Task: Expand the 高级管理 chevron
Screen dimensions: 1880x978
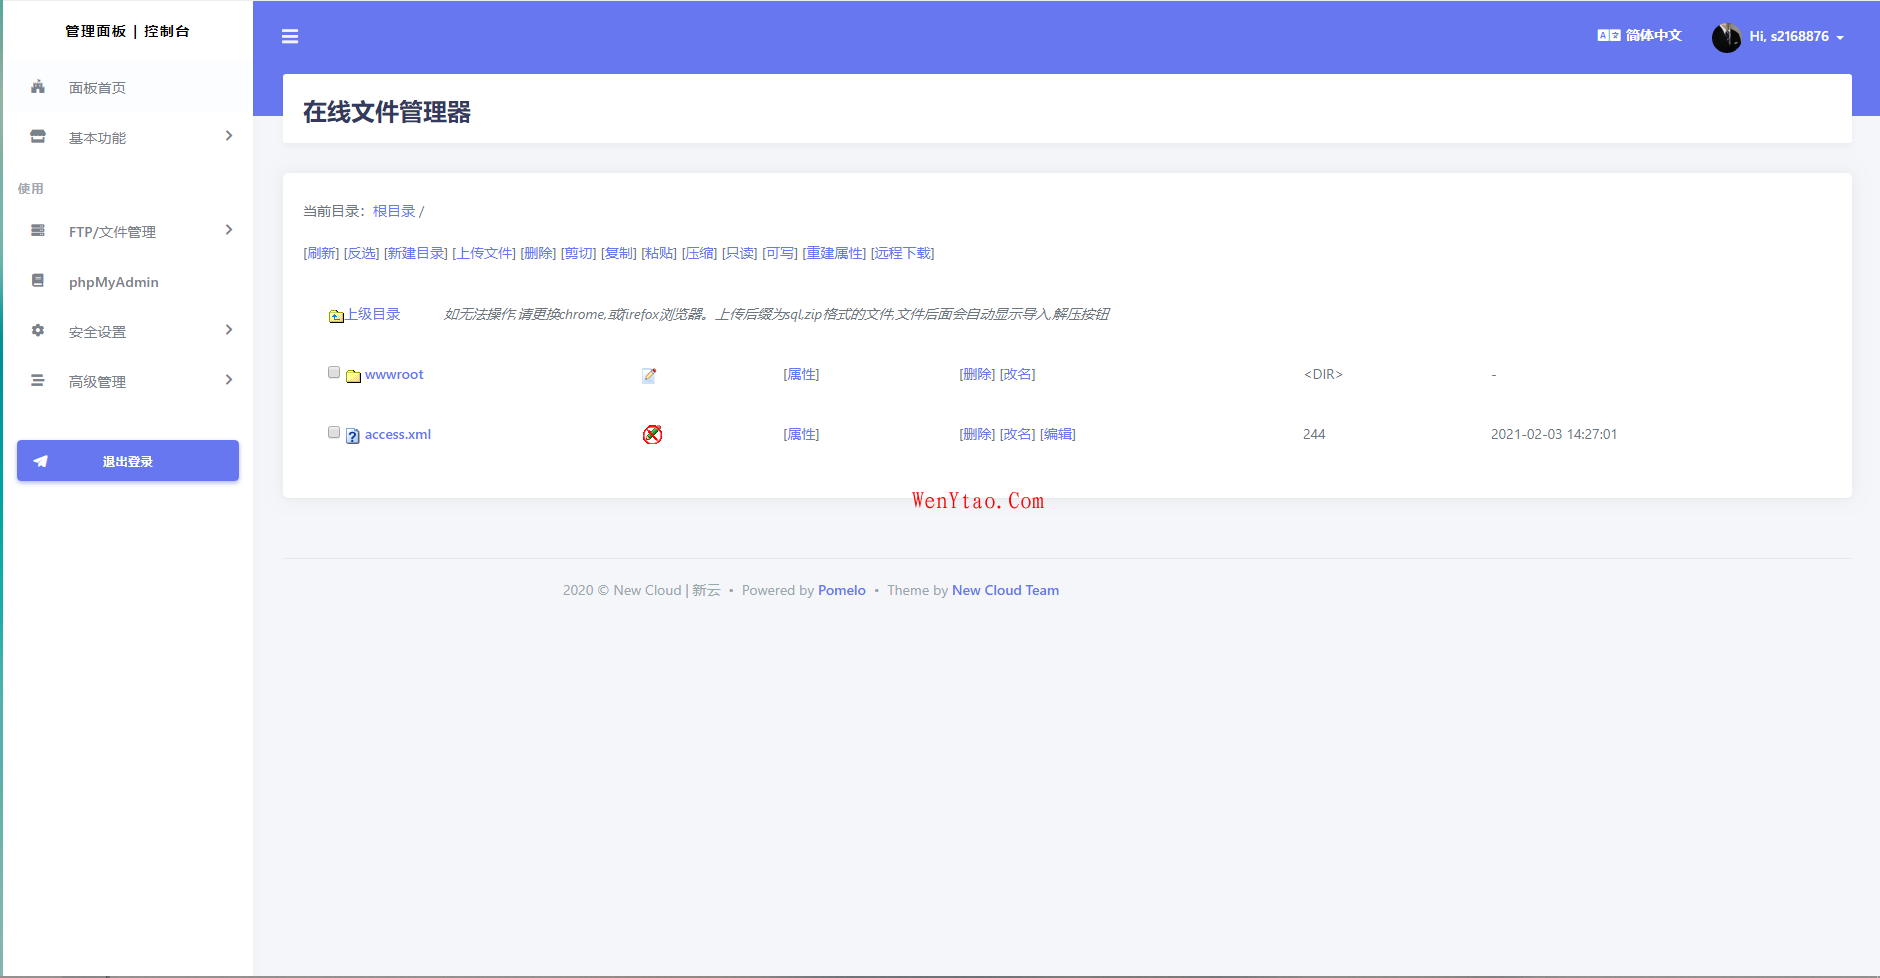Action: (229, 380)
